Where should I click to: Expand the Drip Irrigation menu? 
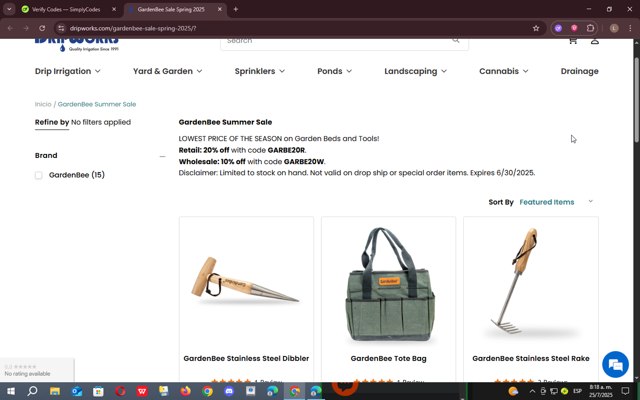[x=67, y=71]
